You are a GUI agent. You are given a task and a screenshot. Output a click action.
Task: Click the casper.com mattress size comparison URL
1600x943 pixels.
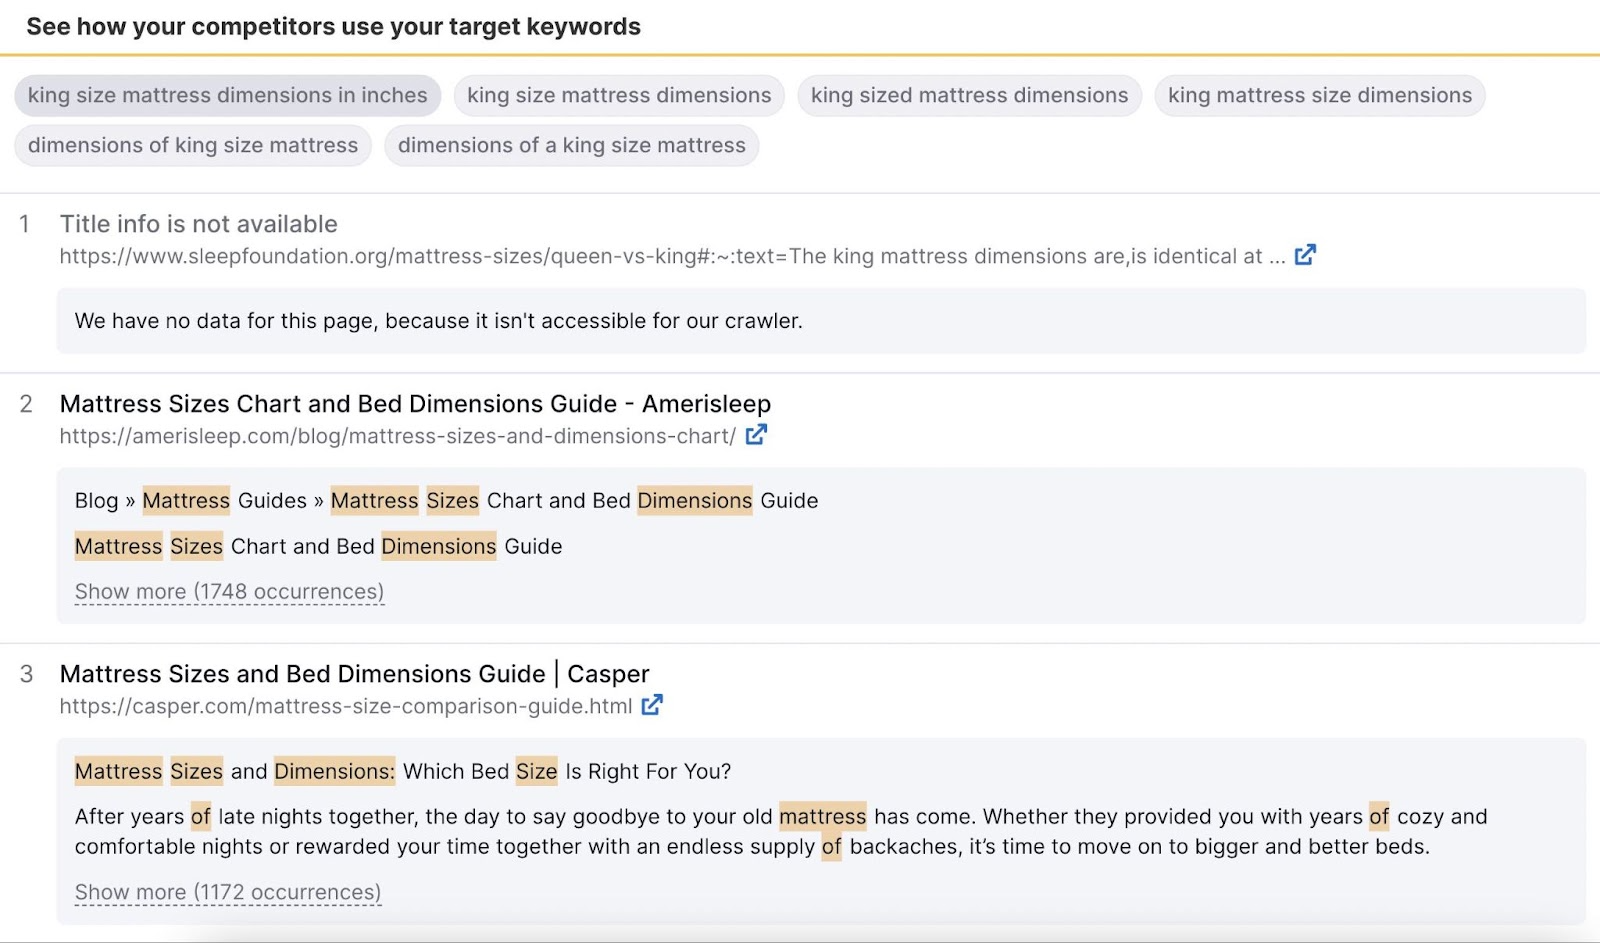coord(346,706)
